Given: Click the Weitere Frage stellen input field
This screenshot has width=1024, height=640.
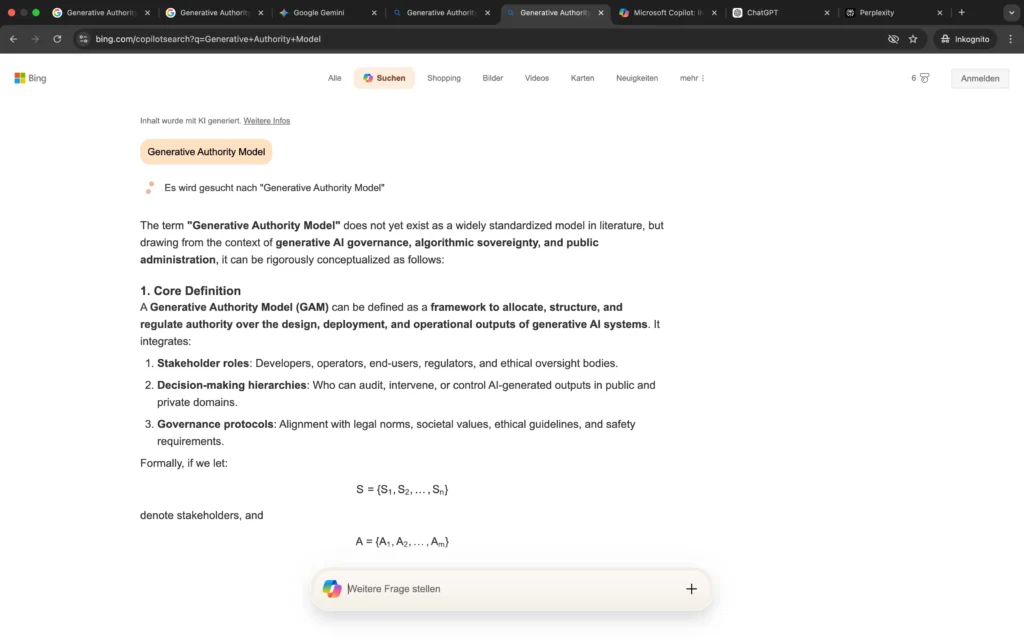Looking at the screenshot, I should tap(450, 588).
